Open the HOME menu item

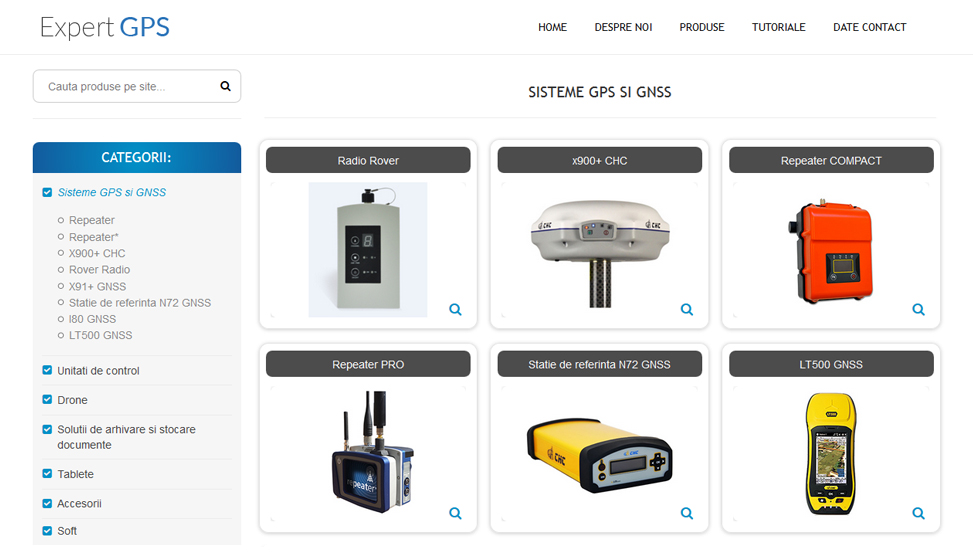pos(552,27)
